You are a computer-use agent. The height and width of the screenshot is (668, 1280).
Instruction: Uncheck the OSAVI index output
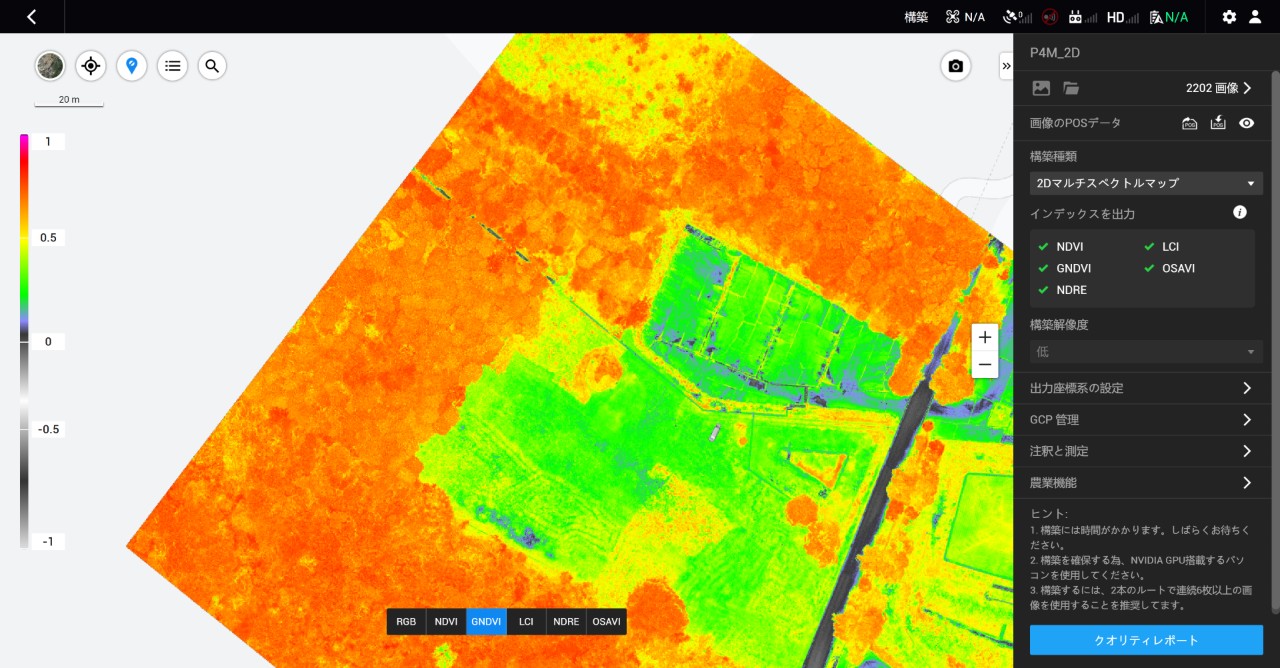(1150, 268)
